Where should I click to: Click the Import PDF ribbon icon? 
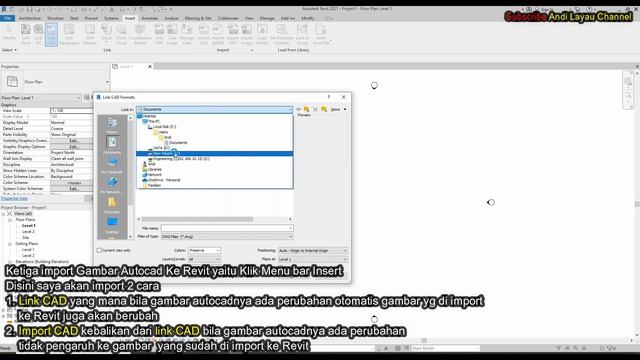pyautogui.click(x=232, y=34)
